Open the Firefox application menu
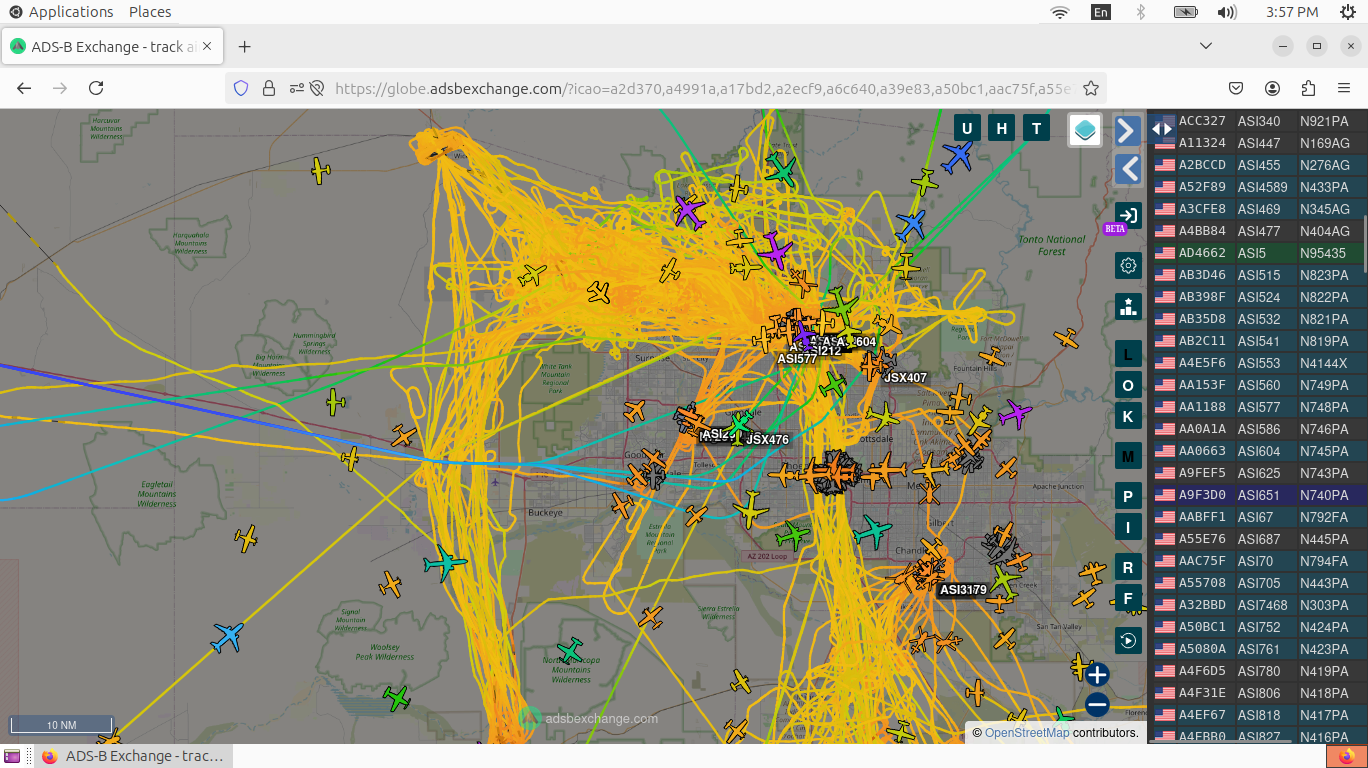Viewport: 1368px width, 768px height. [1345, 88]
